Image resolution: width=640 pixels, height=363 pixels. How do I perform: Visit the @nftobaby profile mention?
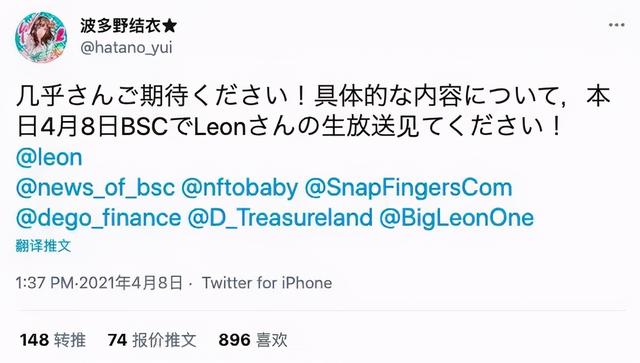pos(239,188)
